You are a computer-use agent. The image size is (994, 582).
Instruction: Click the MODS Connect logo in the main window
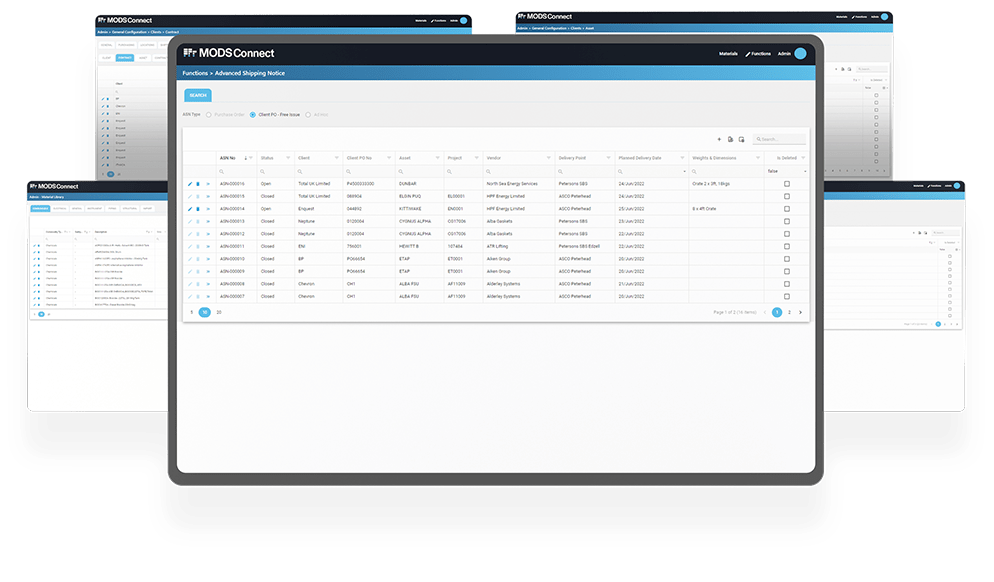229,53
